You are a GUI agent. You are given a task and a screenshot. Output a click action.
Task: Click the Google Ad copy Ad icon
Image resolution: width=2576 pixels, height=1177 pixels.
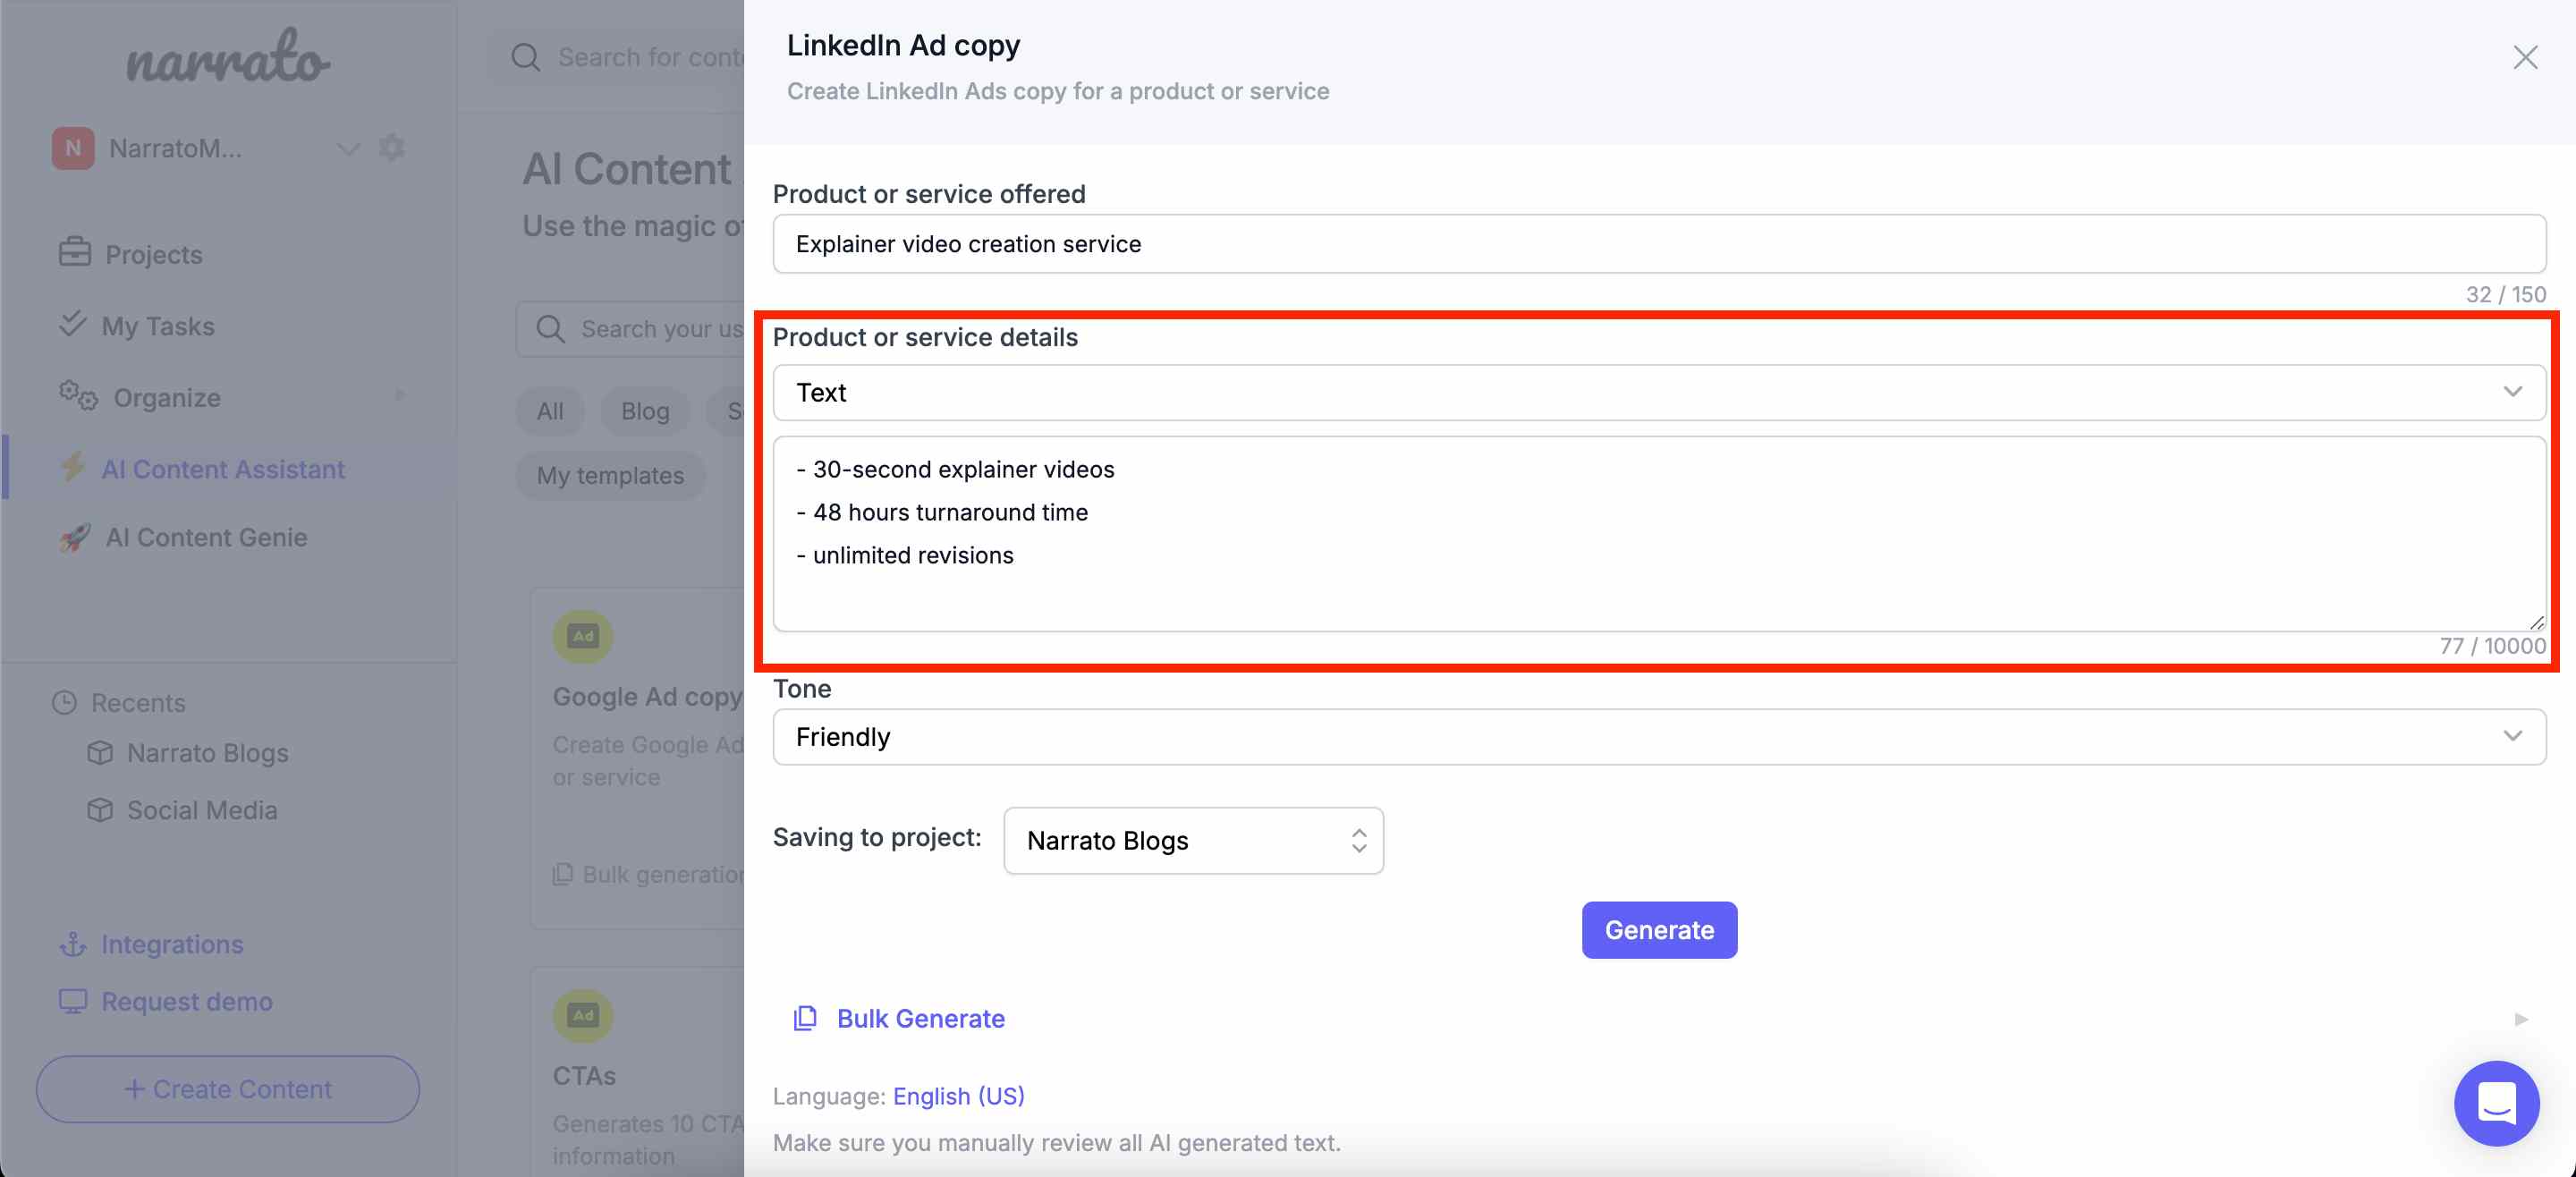point(583,636)
